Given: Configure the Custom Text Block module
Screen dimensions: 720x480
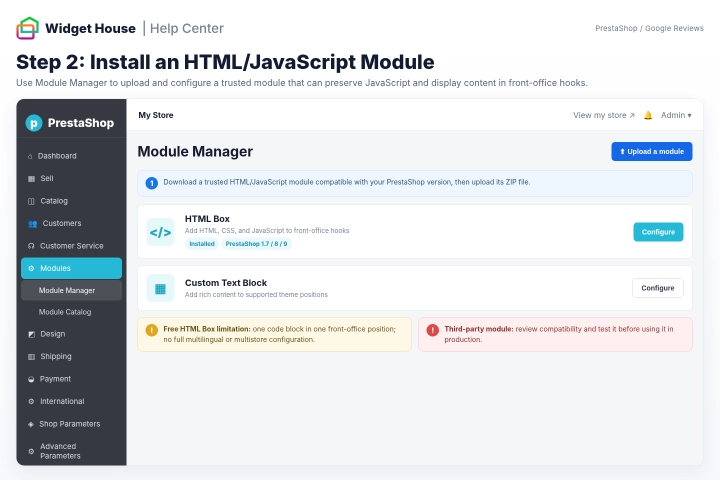Looking at the screenshot, I should pos(658,288).
